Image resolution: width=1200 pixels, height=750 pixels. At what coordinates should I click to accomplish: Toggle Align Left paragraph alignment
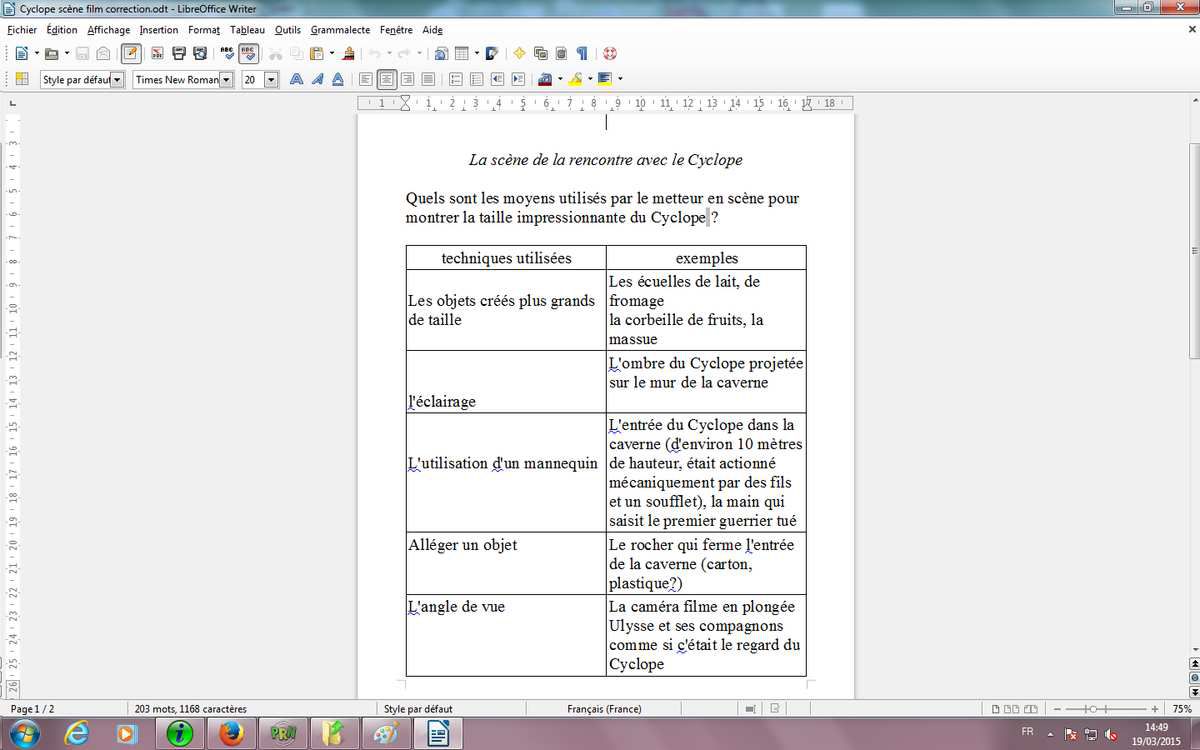[x=366, y=79]
